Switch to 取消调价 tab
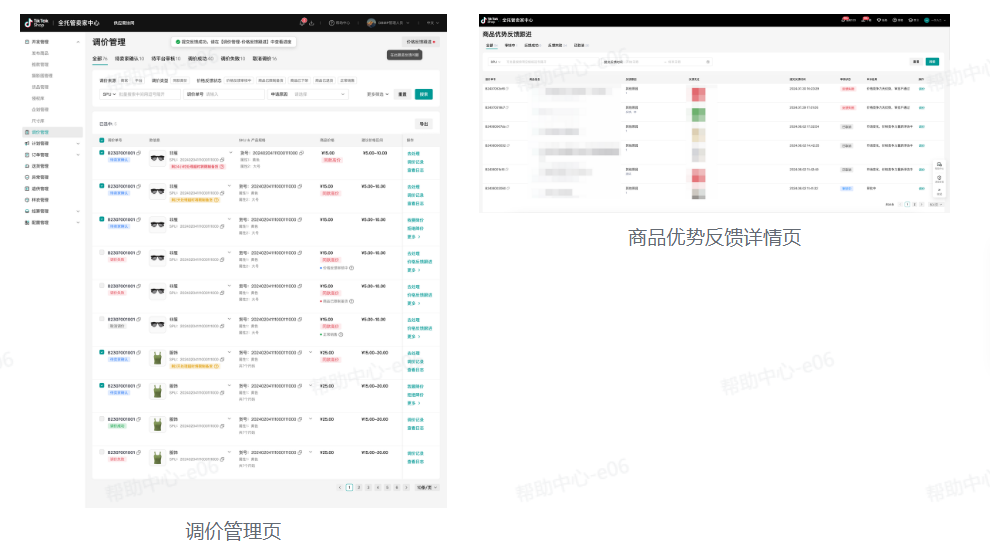This screenshot has width=990, height=549. 265,59
